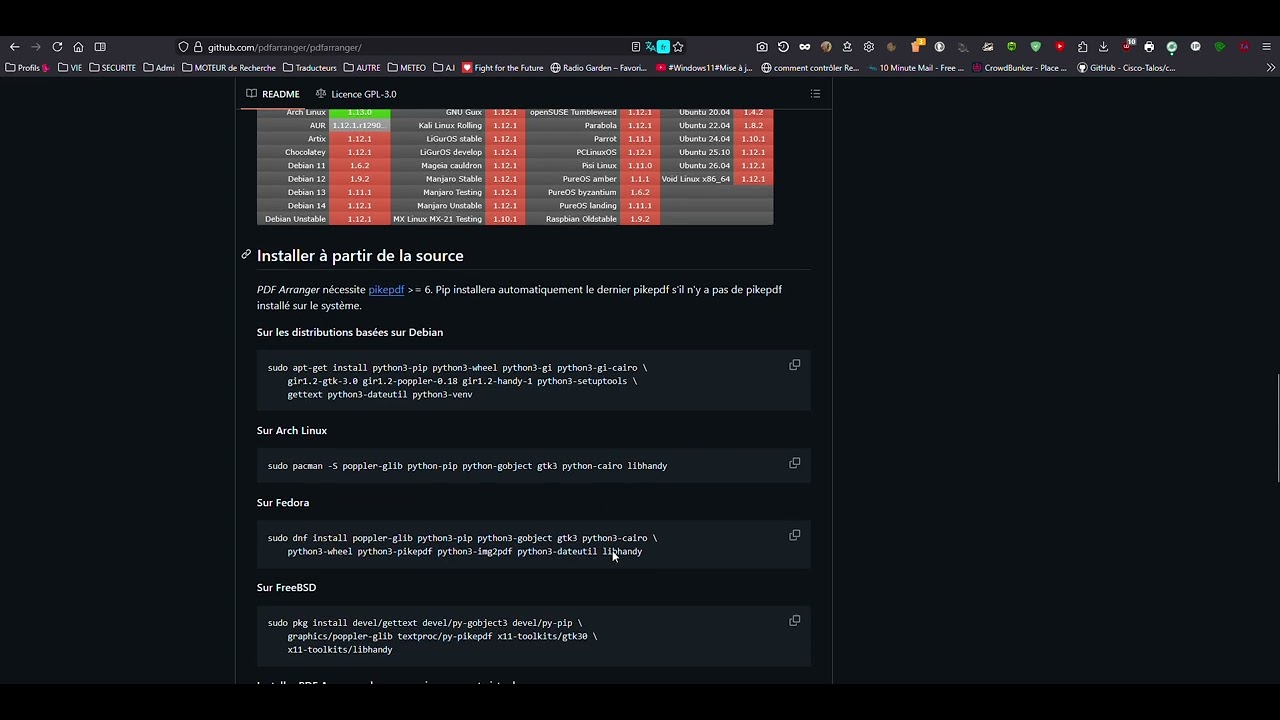Open the extensions puzzle piece menu
This screenshot has width=1280, height=720.
coord(1082,47)
